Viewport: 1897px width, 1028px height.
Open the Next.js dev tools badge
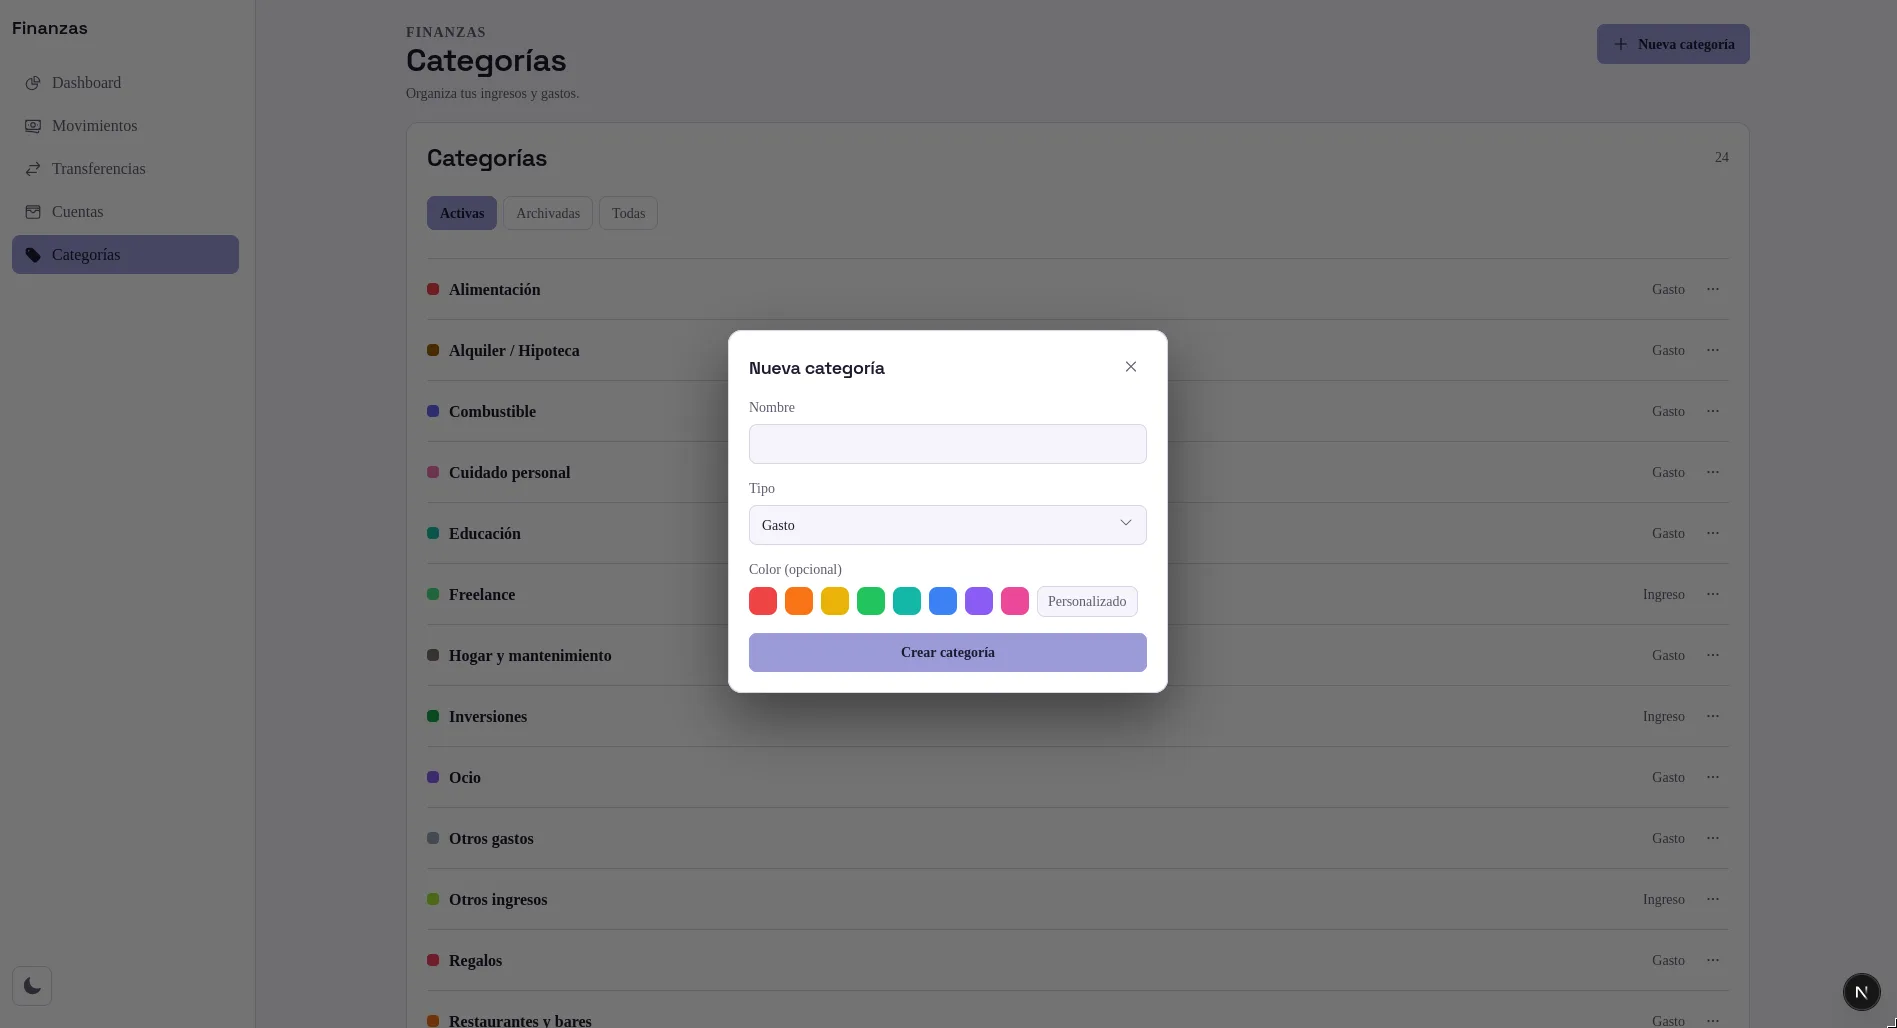[1861, 992]
